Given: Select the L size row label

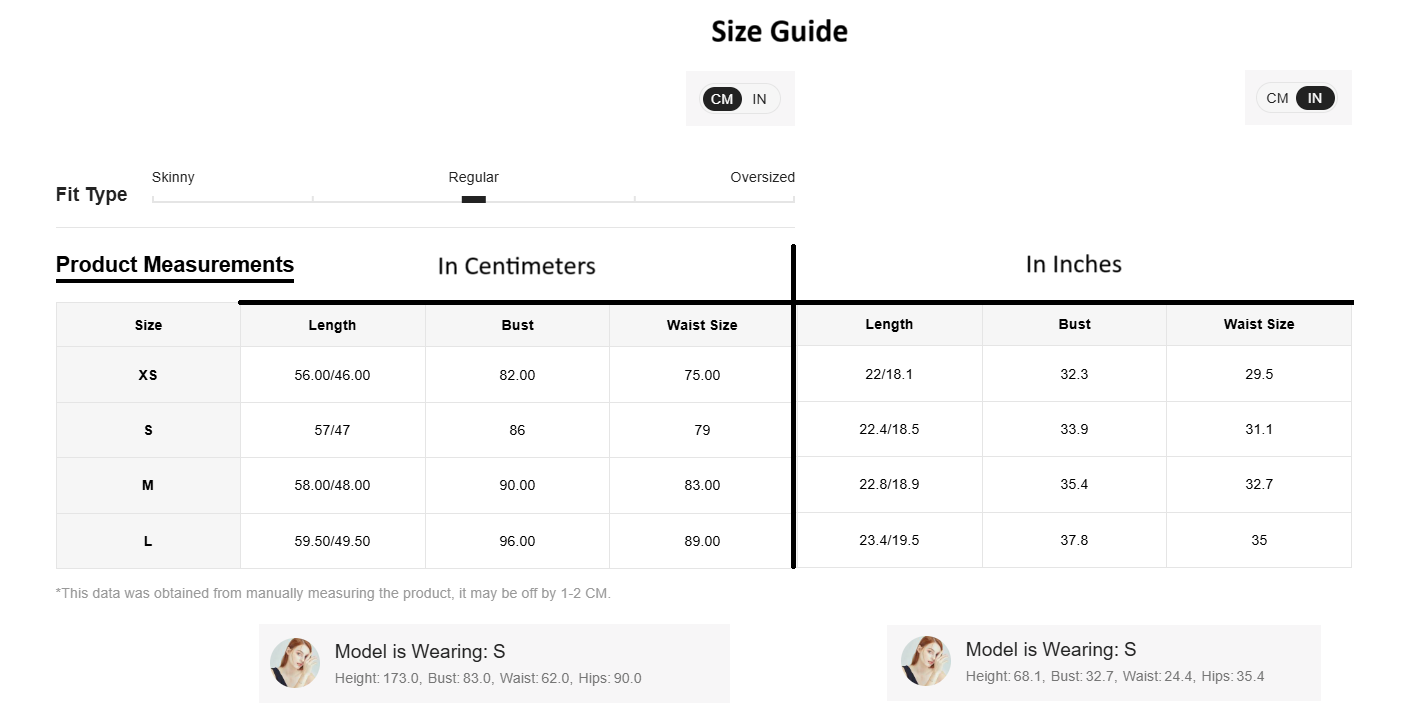Looking at the screenshot, I should click(x=148, y=541).
